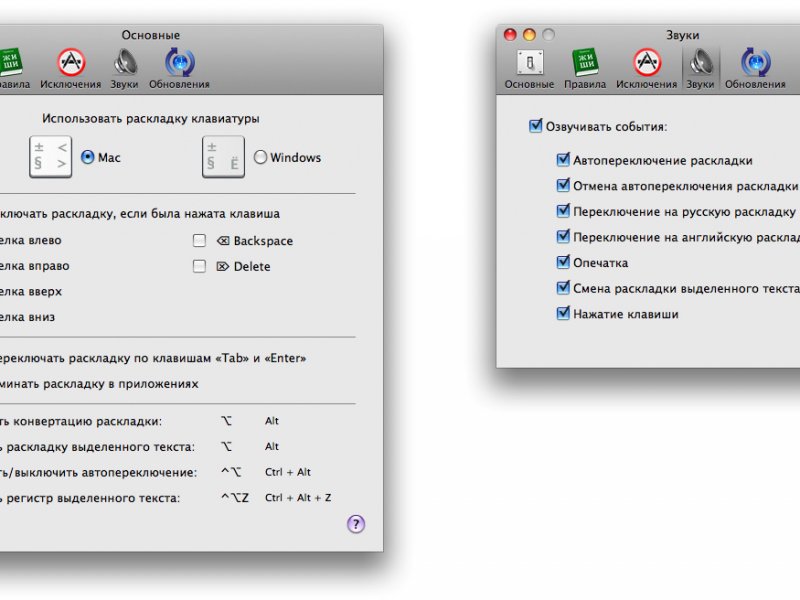This screenshot has width=800, height=600.
Task: Uncheck Нажатие клавиши checkbox
Action: click(563, 313)
